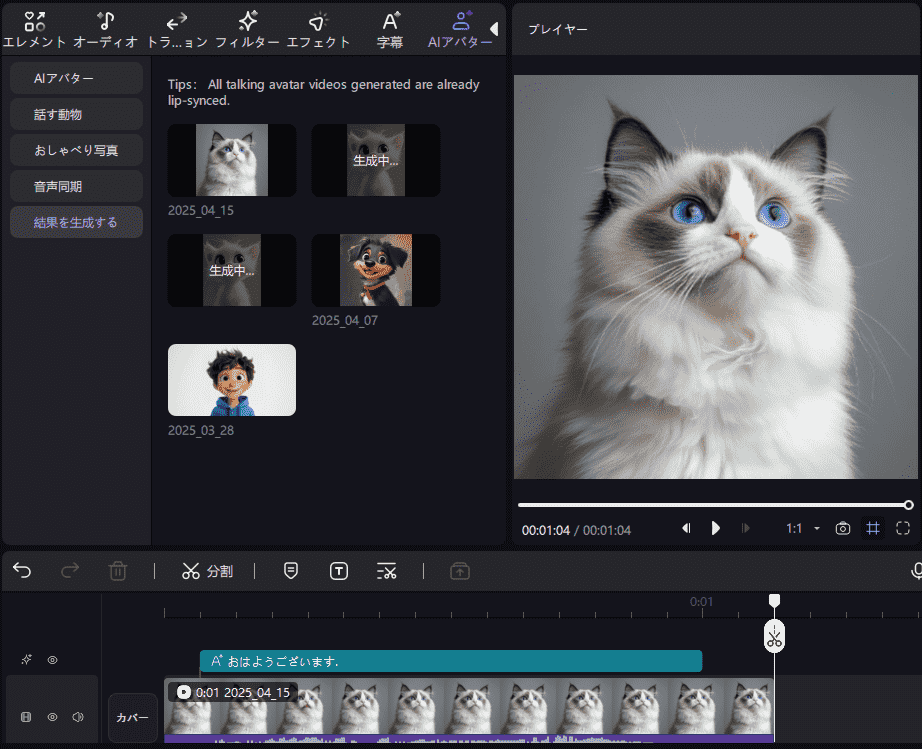Collapse the media panel with the chevron
Viewport: 922px width, 749px height.
click(x=494, y=28)
